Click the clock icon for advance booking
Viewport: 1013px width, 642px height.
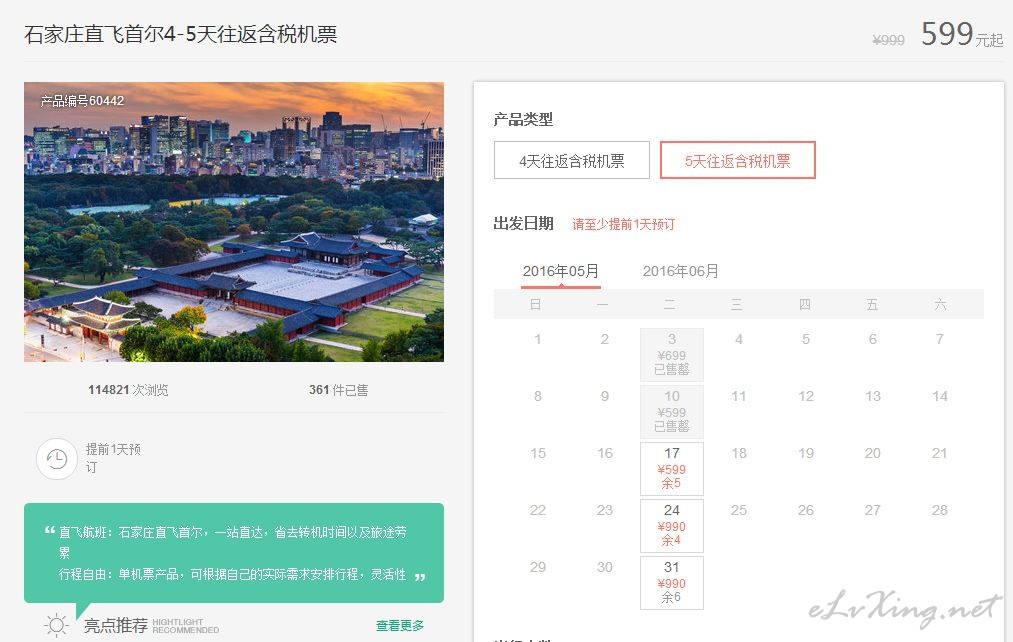coord(57,459)
